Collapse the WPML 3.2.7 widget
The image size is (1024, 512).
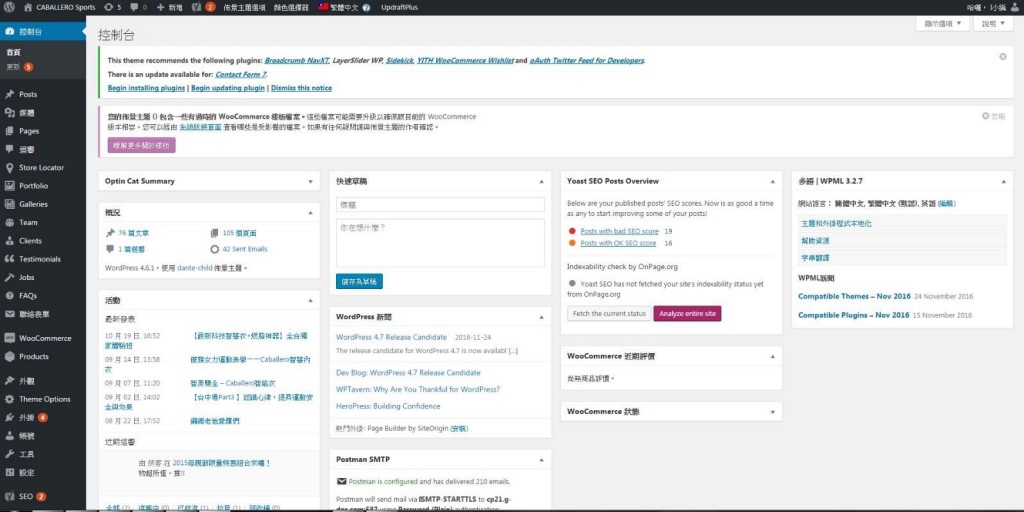pyautogui.click(x=1004, y=182)
